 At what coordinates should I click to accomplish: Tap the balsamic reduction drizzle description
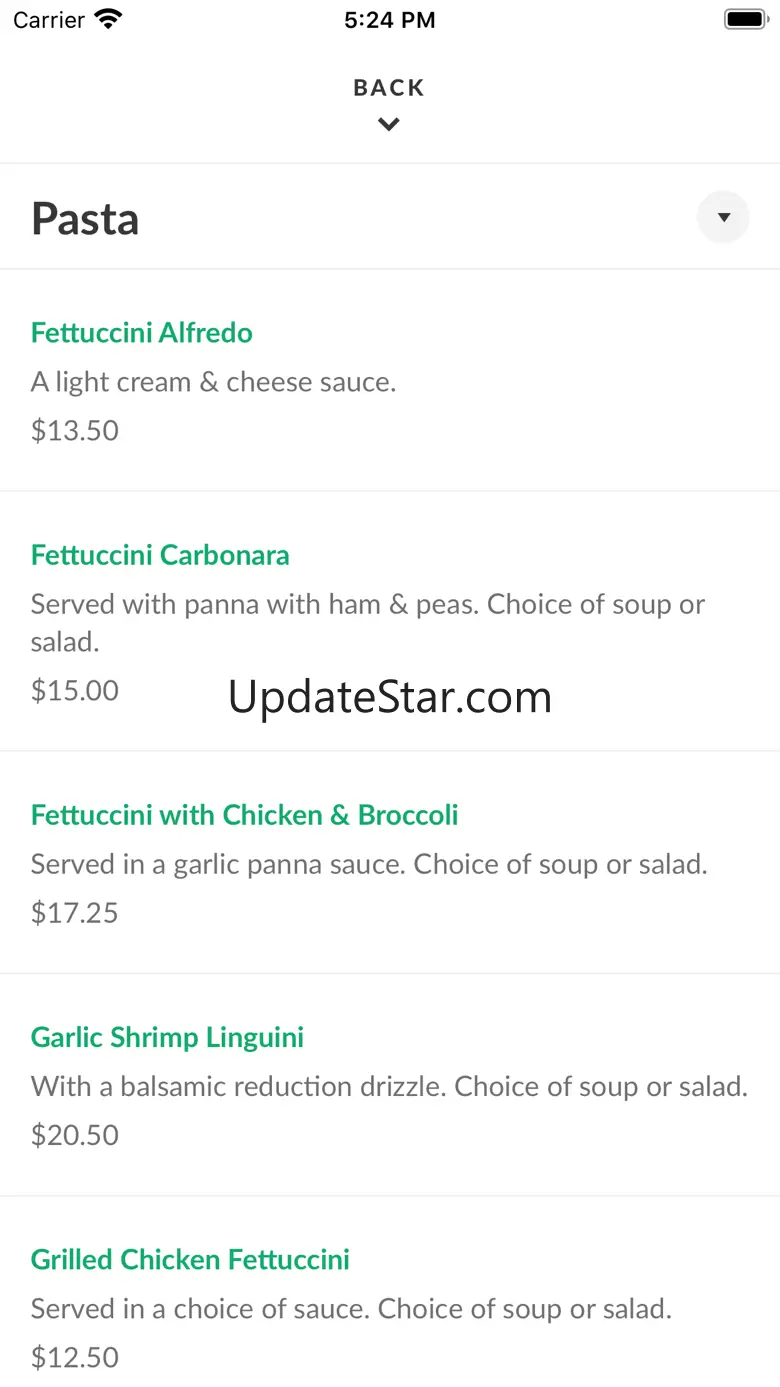(389, 1086)
